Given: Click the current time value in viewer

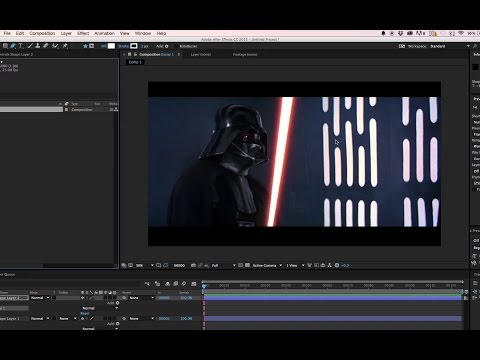Looking at the screenshot, I should pos(179,265).
